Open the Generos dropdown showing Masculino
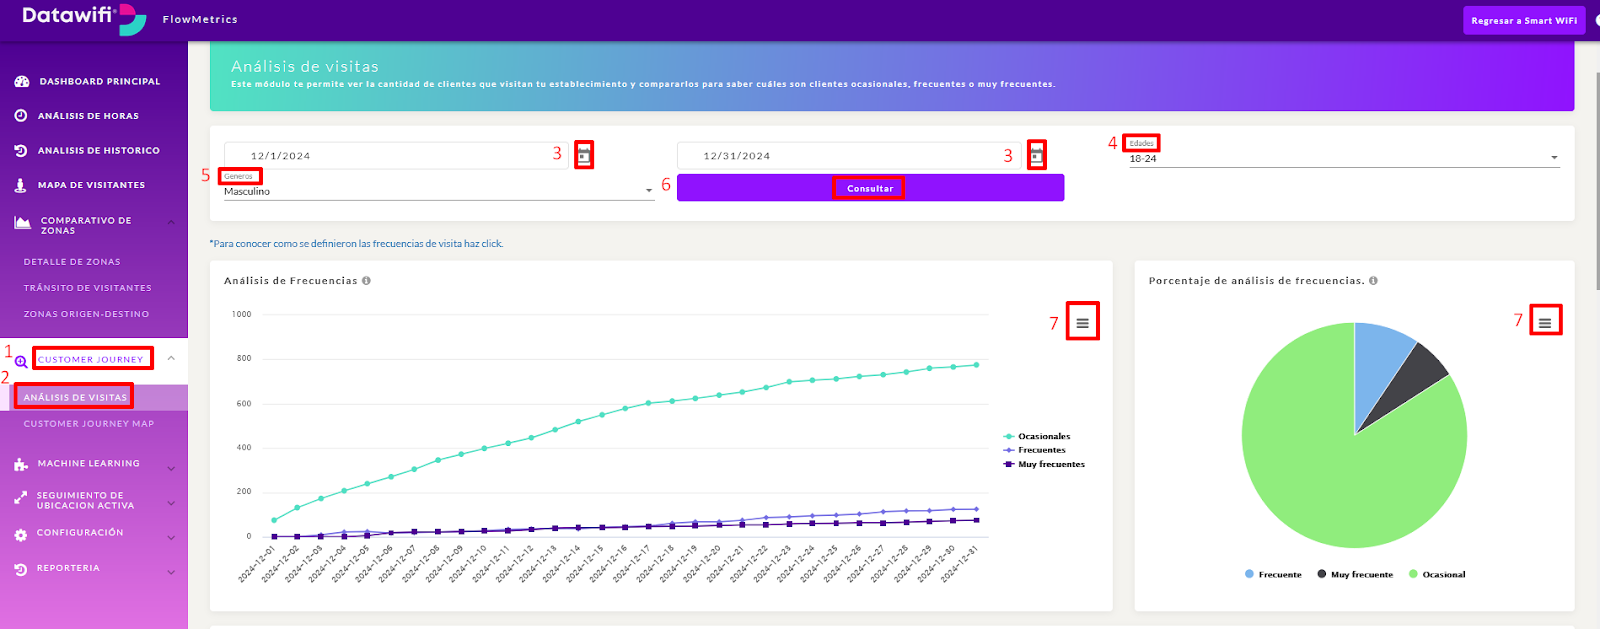1600x629 pixels. pos(439,191)
